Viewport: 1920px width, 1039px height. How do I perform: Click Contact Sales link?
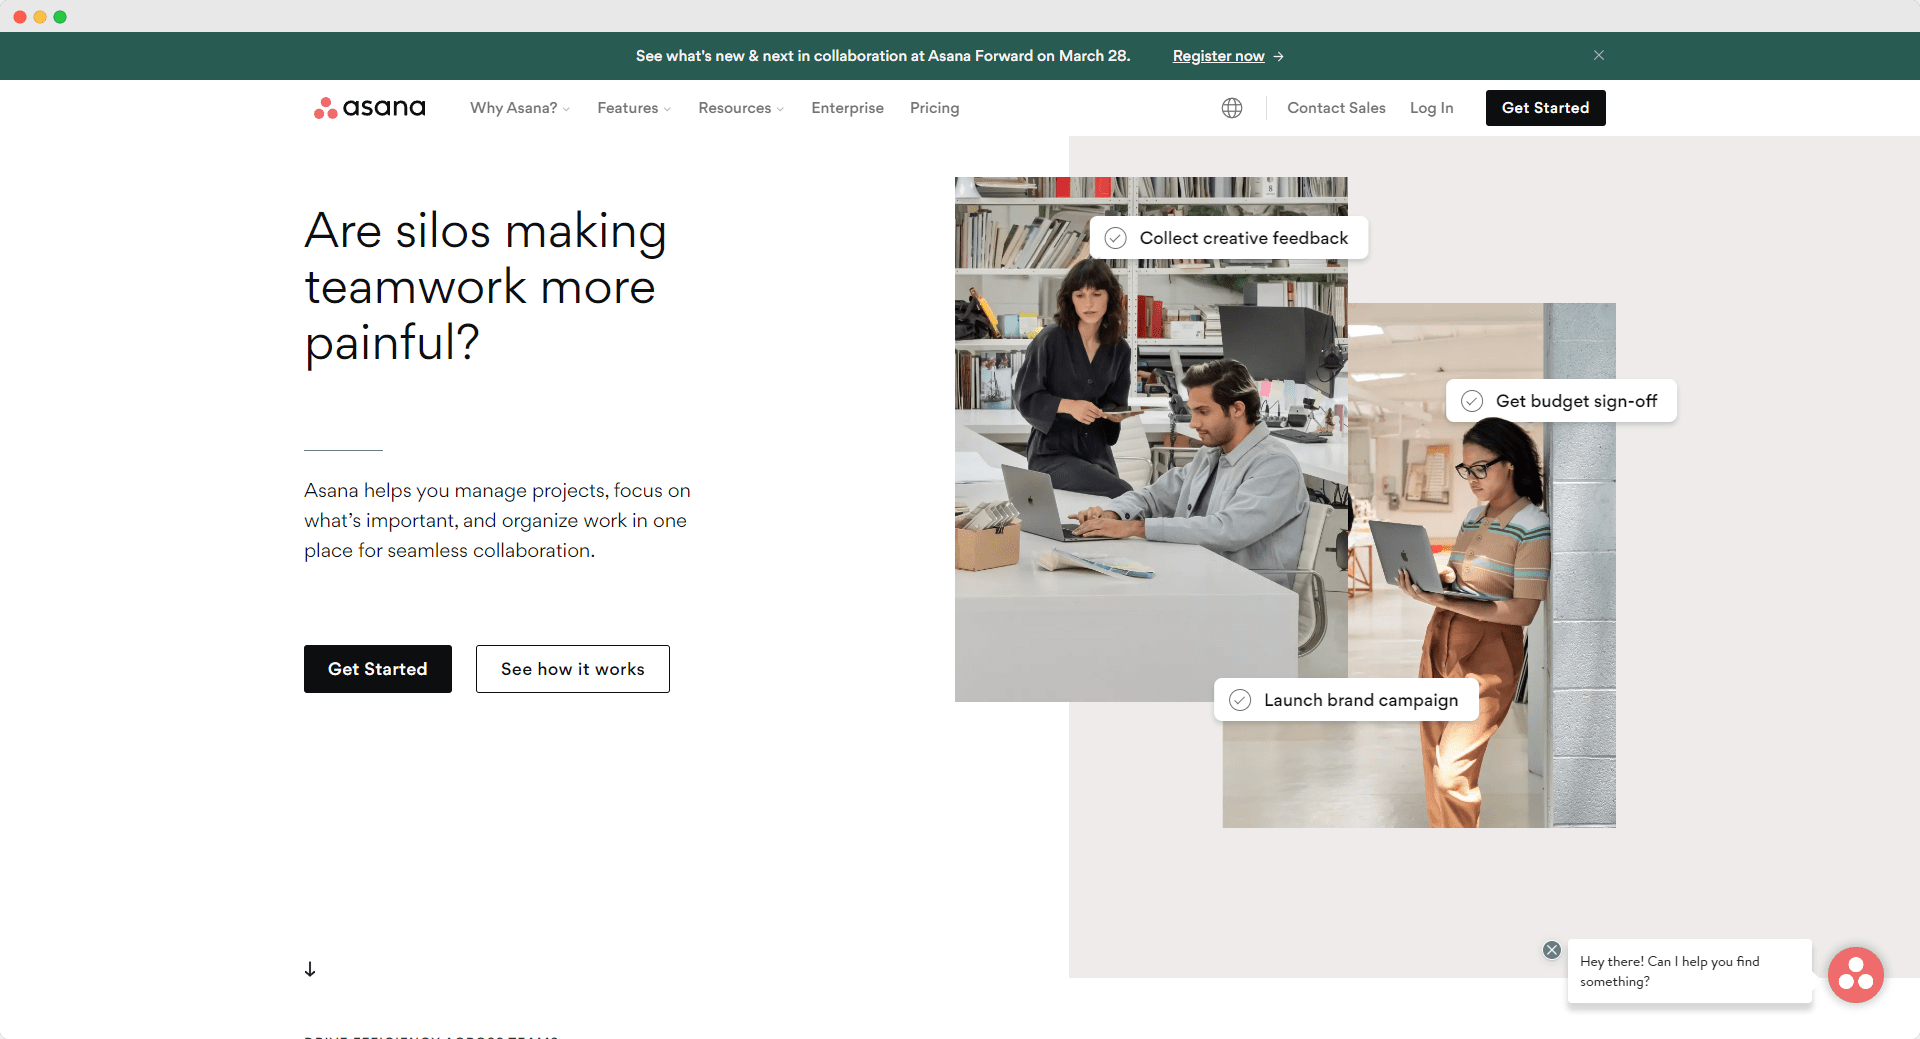(x=1336, y=108)
